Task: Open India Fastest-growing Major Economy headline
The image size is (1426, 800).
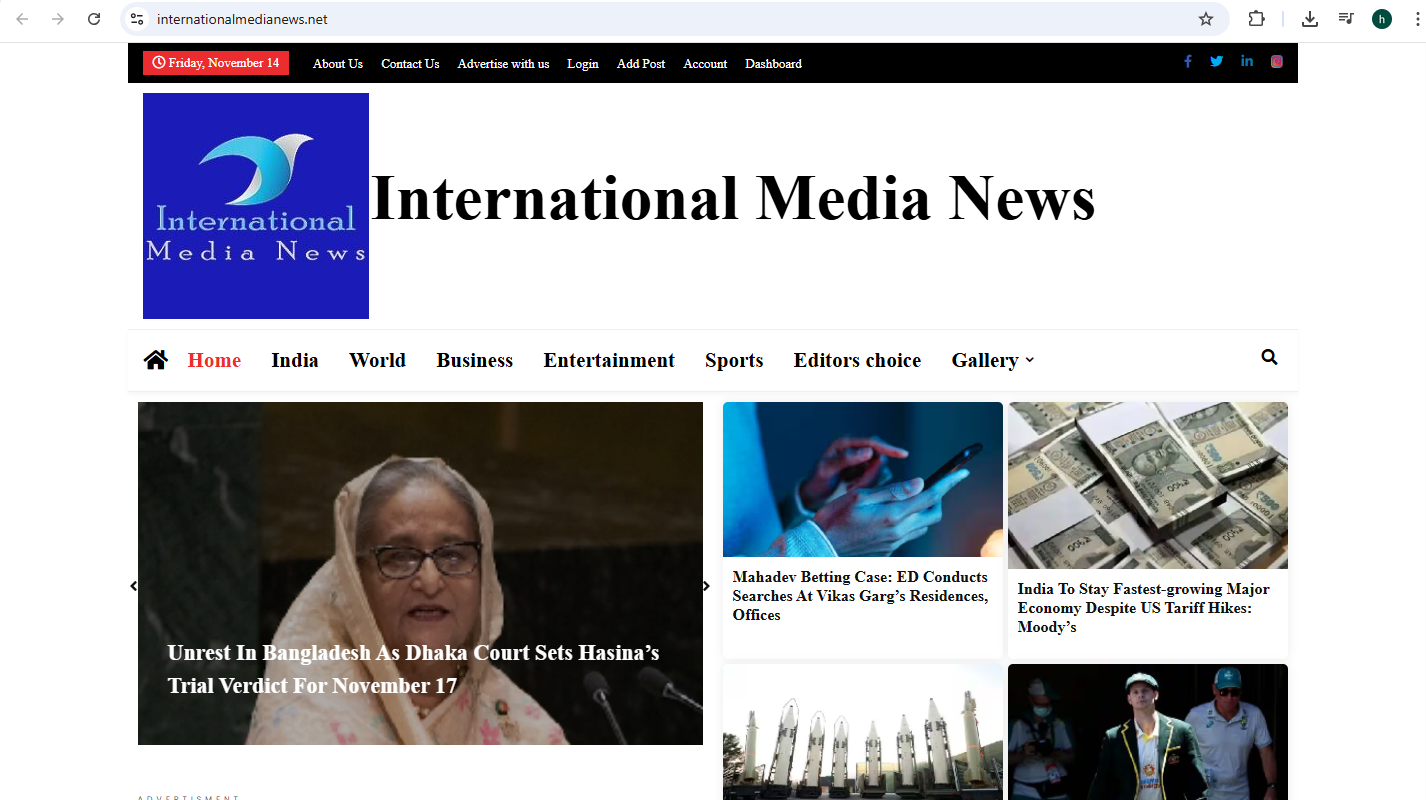Action: pos(1144,608)
